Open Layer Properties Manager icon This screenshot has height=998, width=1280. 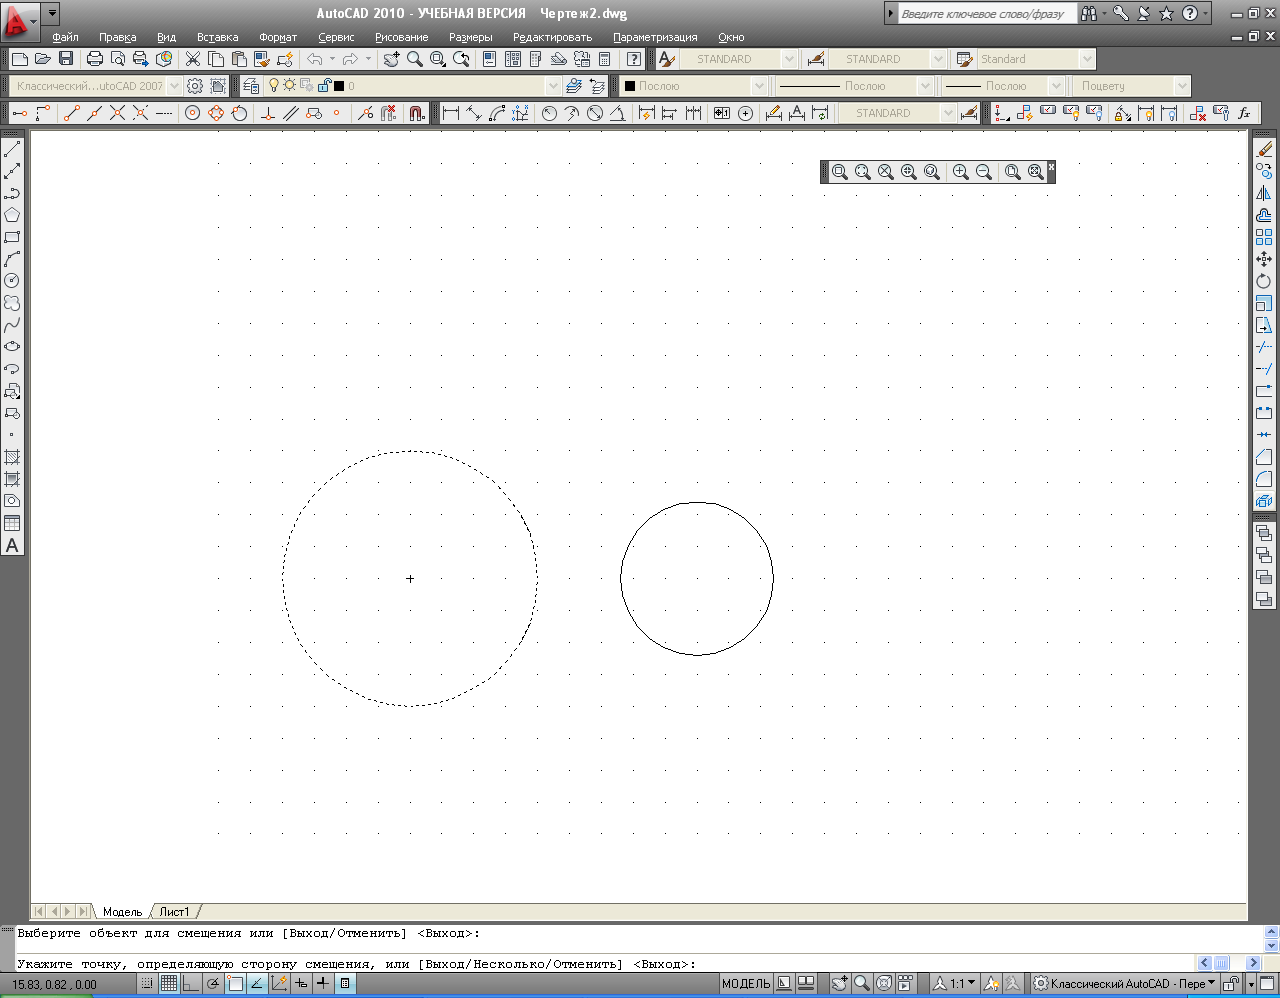251,86
